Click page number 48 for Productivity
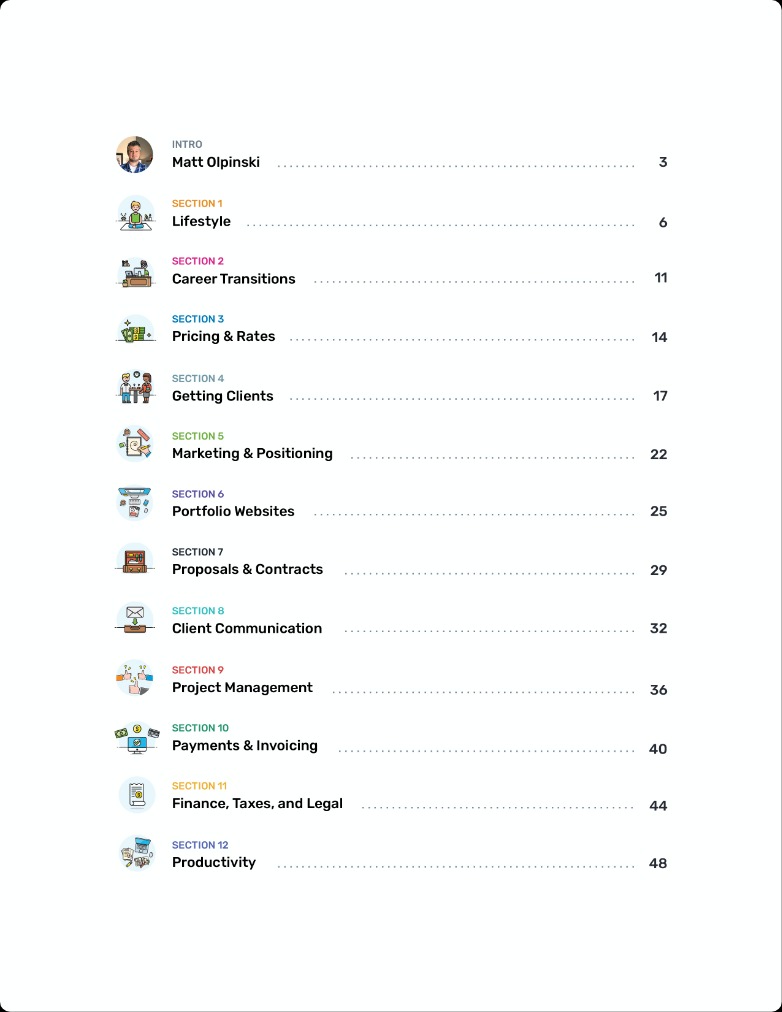 point(657,864)
